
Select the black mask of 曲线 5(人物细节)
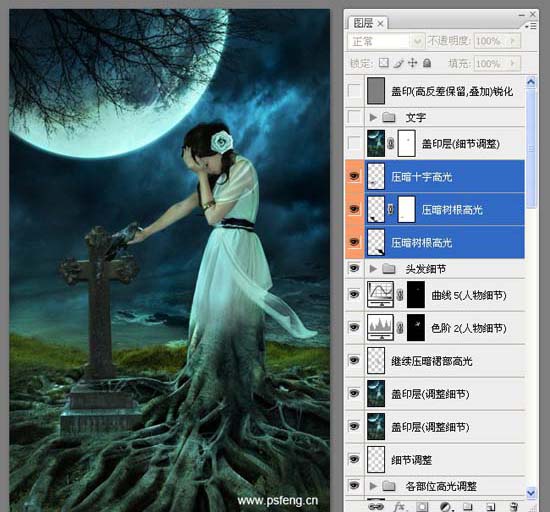[416, 295]
